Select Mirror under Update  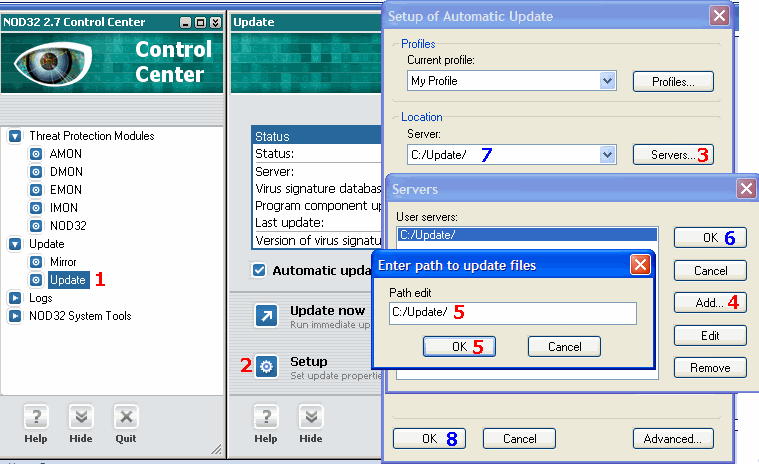point(63,262)
